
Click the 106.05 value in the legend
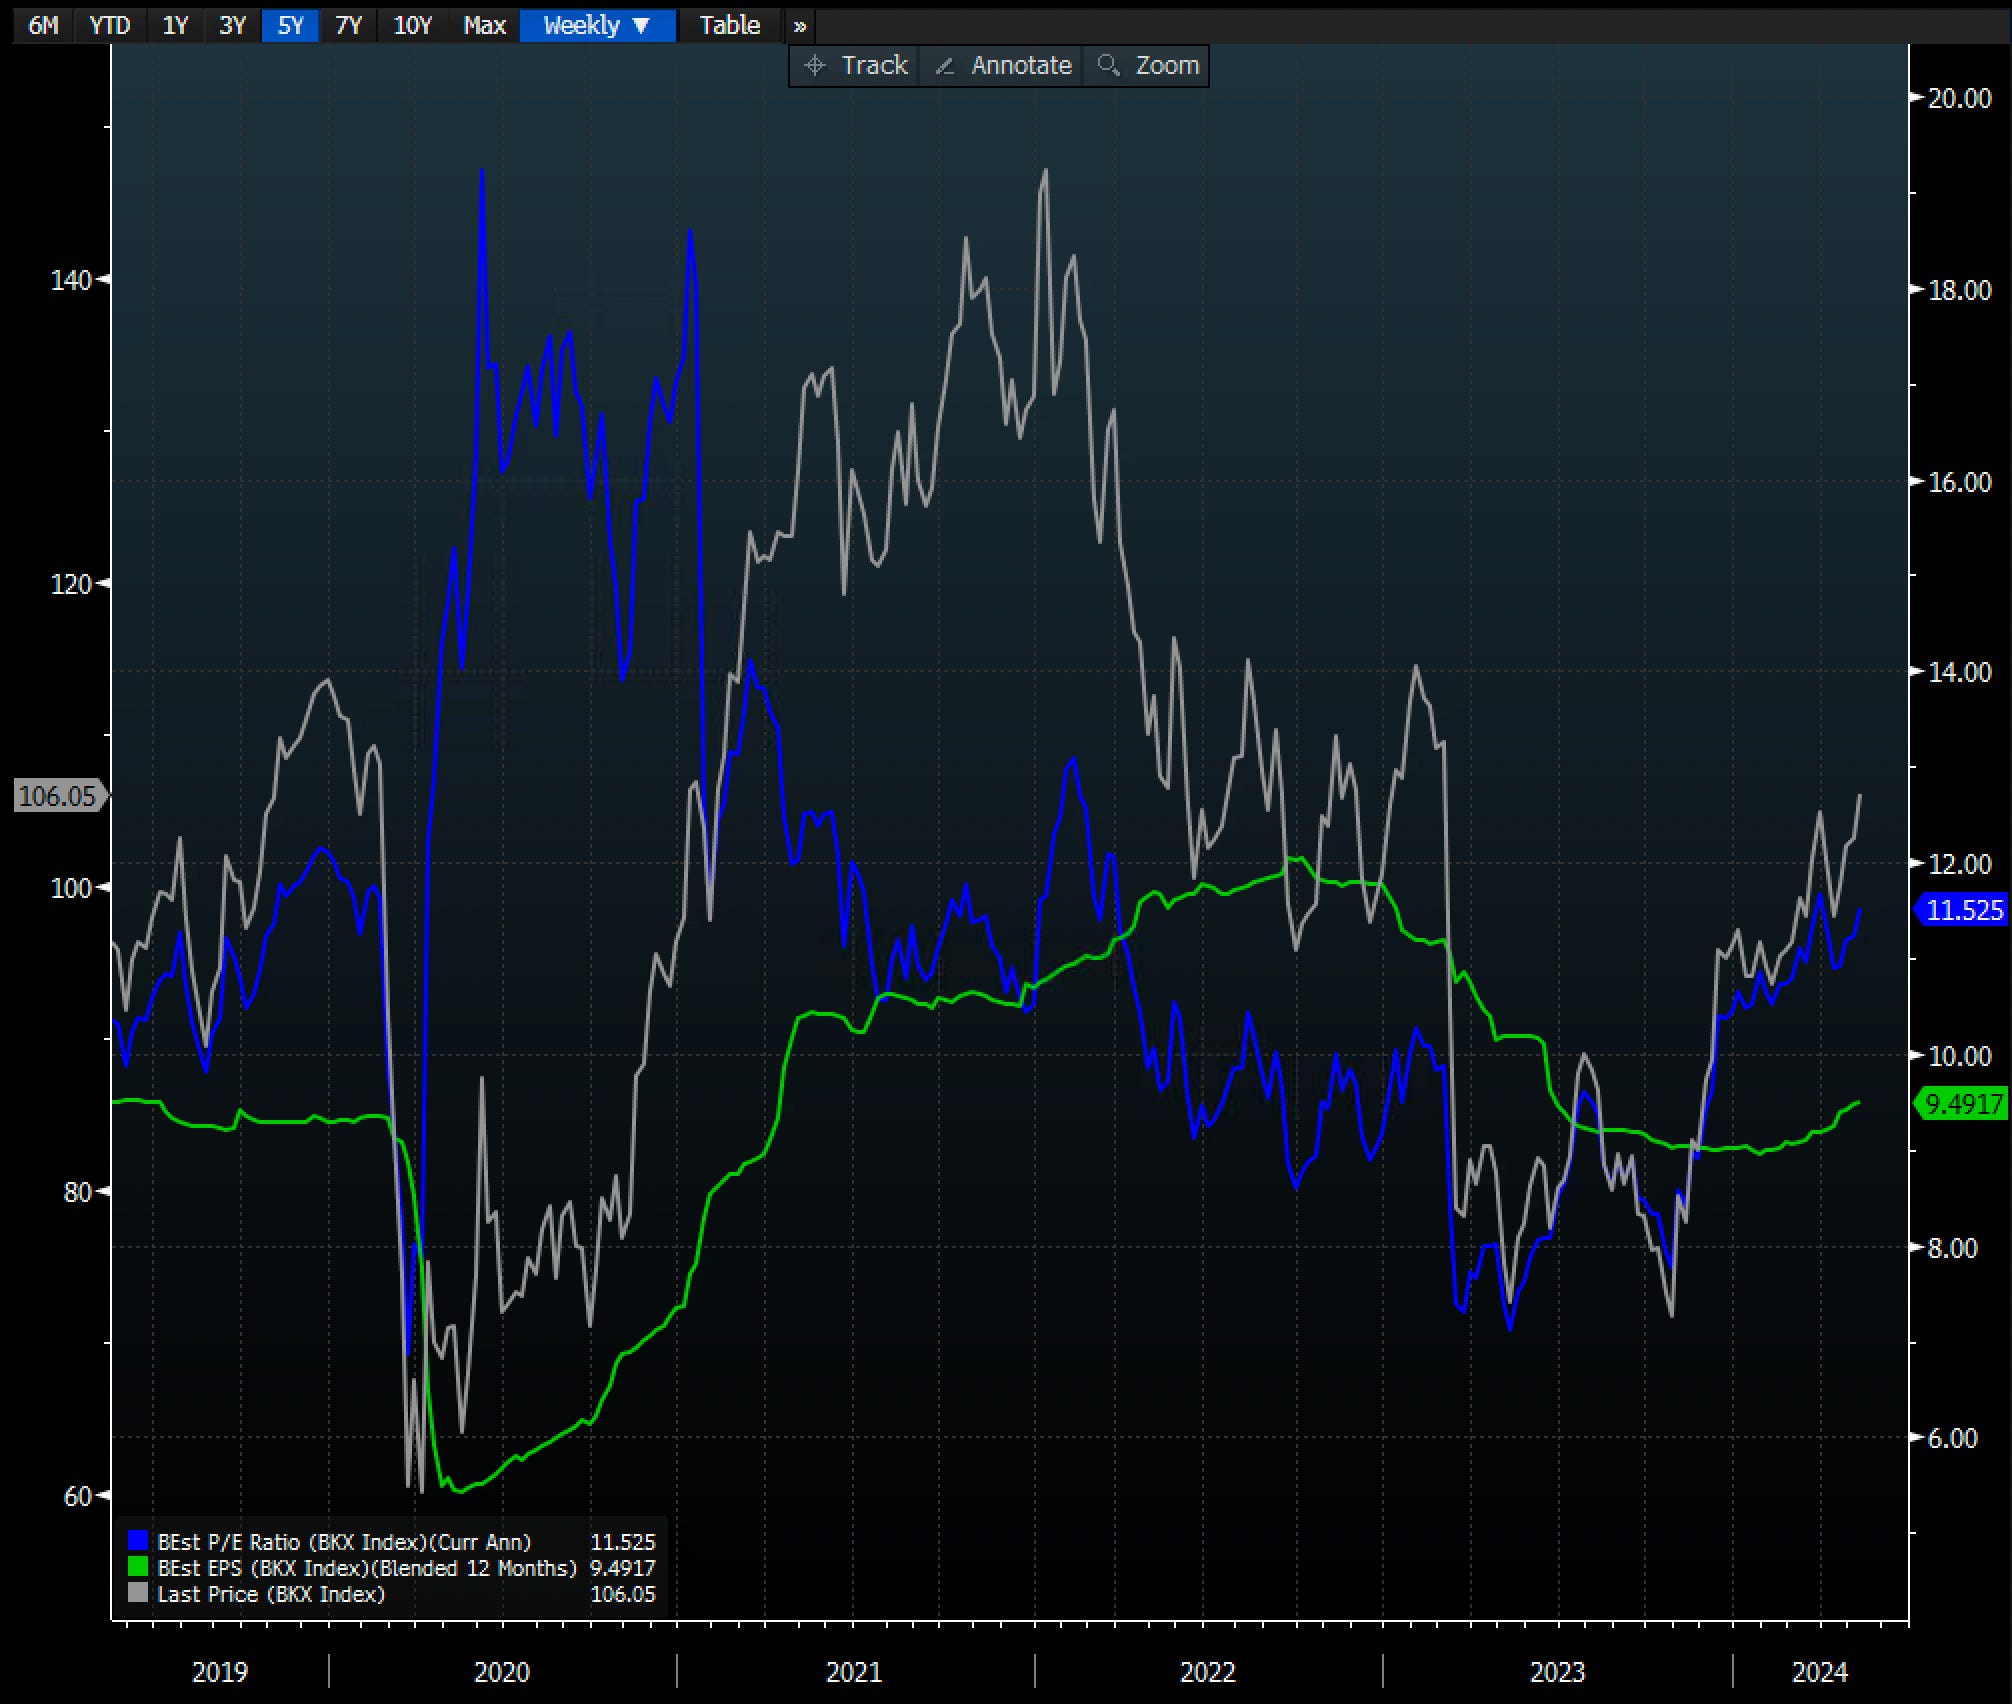tap(623, 1594)
